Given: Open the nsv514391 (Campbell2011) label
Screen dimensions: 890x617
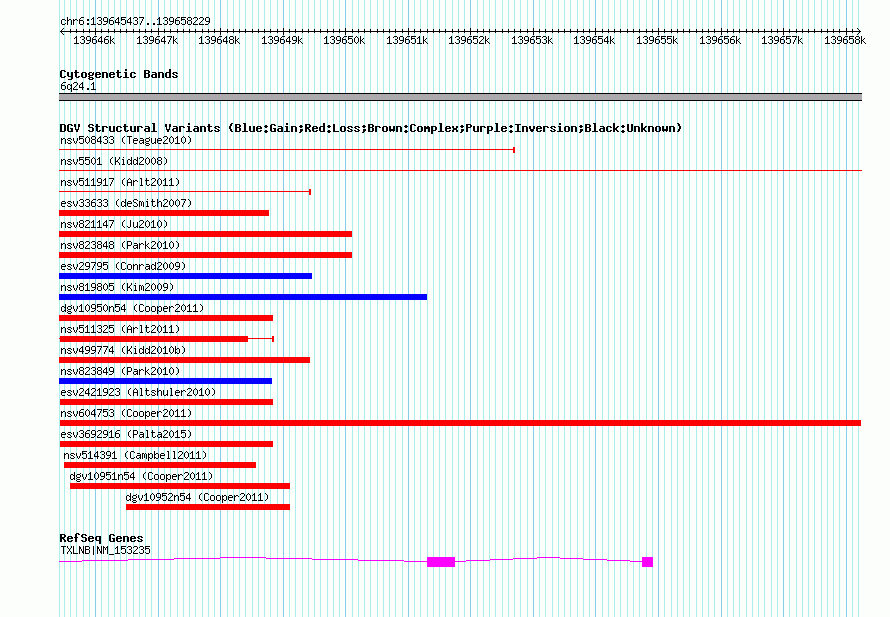Looking at the screenshot, I should click(135, 455).
